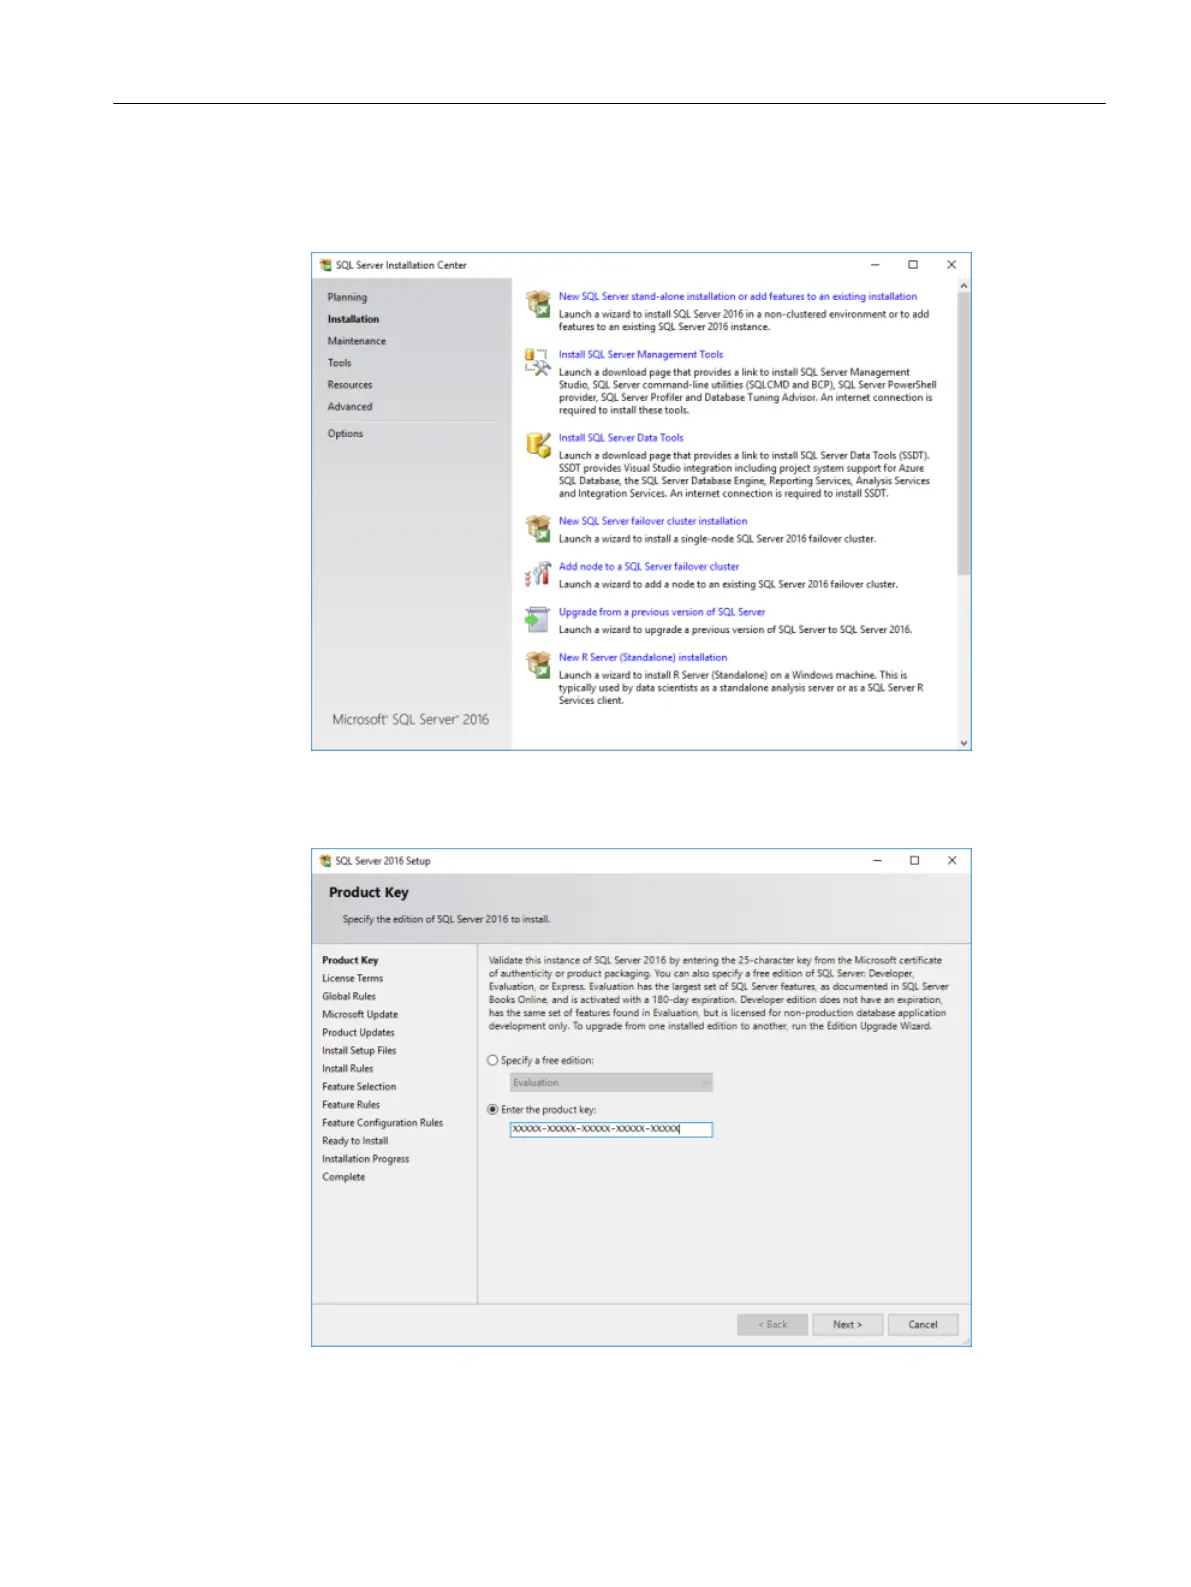
Task: Click the scrollbar up arrow in Installation Center
Action: [964, 285]
